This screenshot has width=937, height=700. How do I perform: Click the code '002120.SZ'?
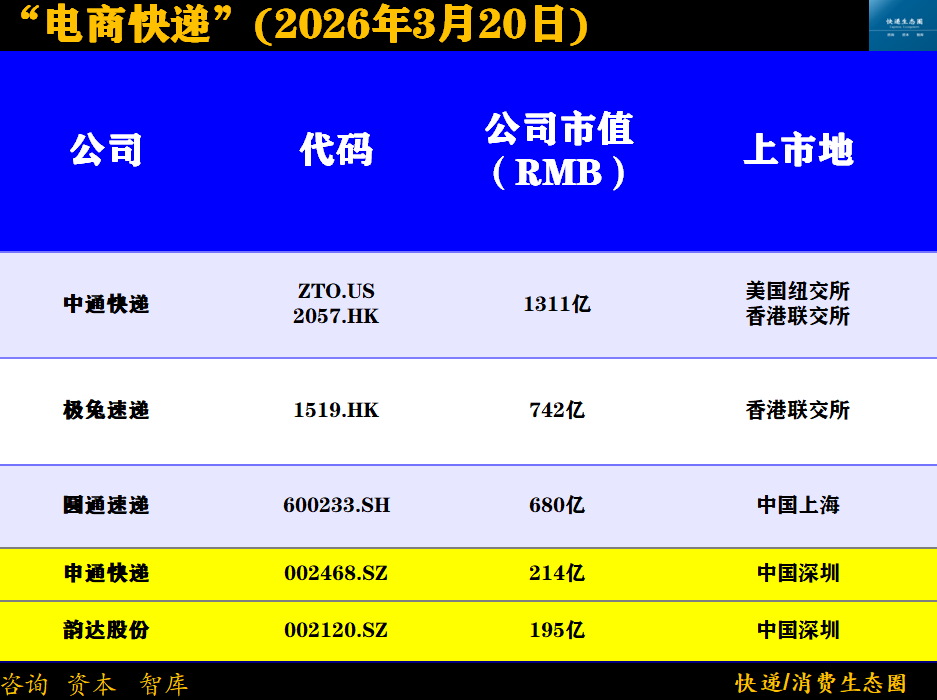coord(336,630)
